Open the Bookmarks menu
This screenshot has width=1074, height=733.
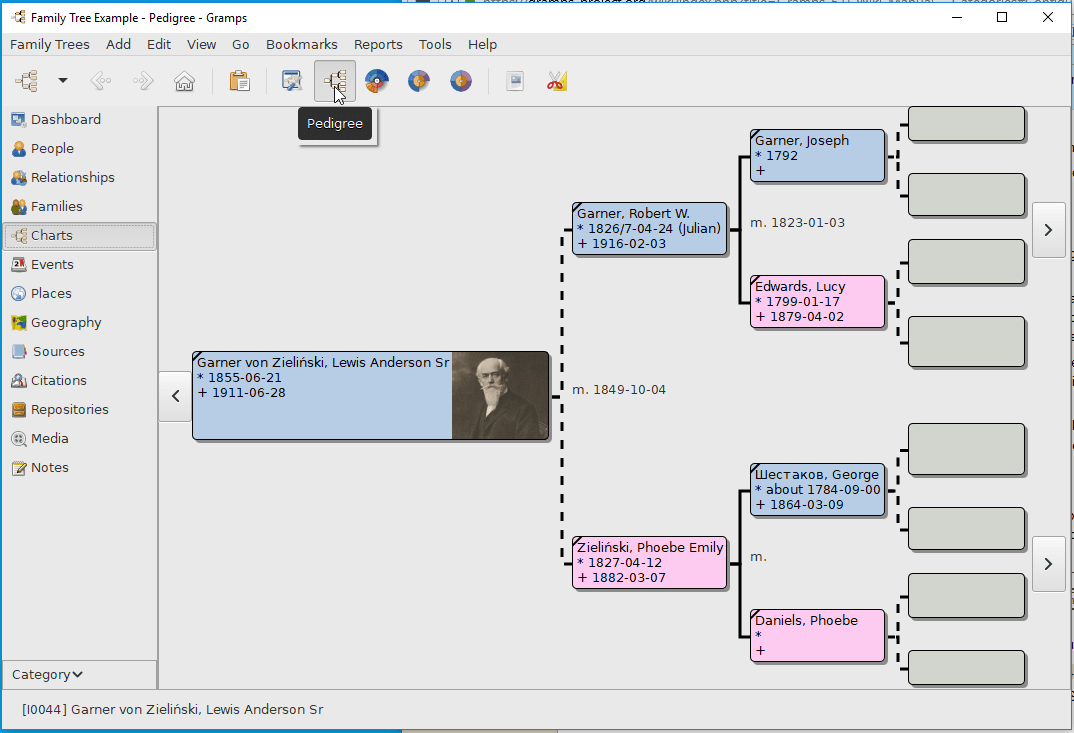(x=301, y=44)
